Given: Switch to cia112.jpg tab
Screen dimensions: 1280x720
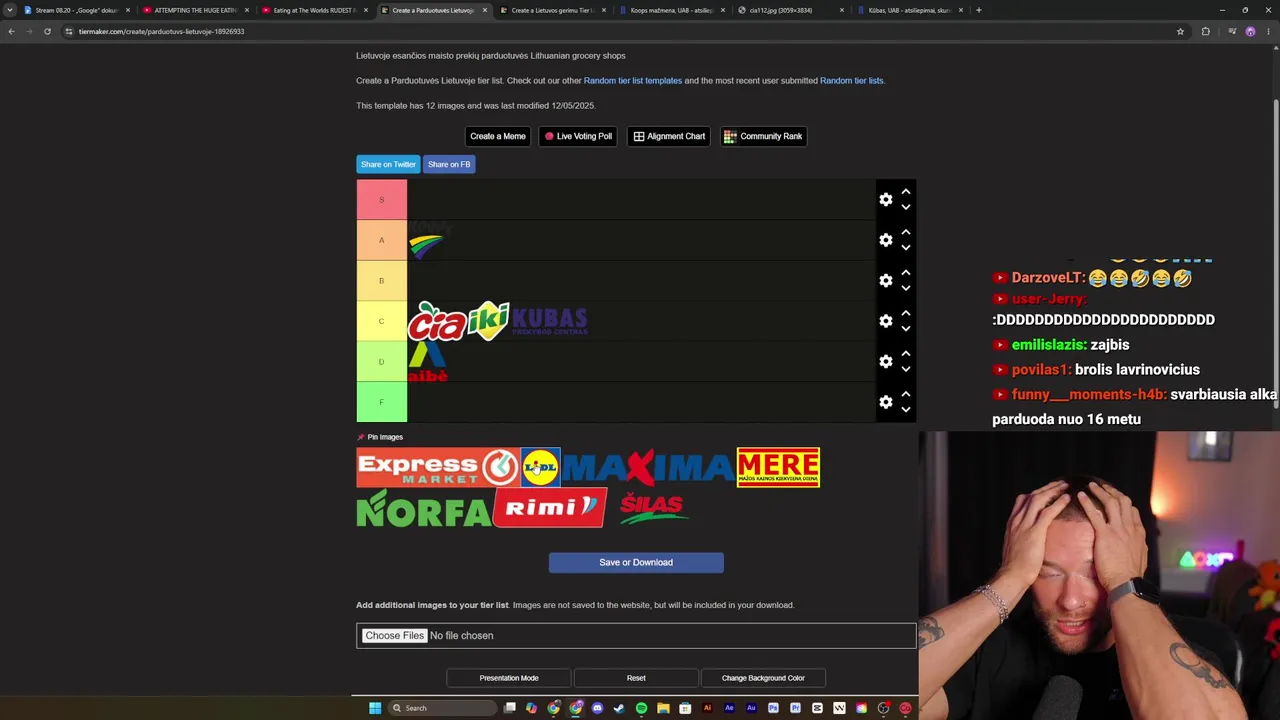Looking at the screenshot, I should (790, 10).
